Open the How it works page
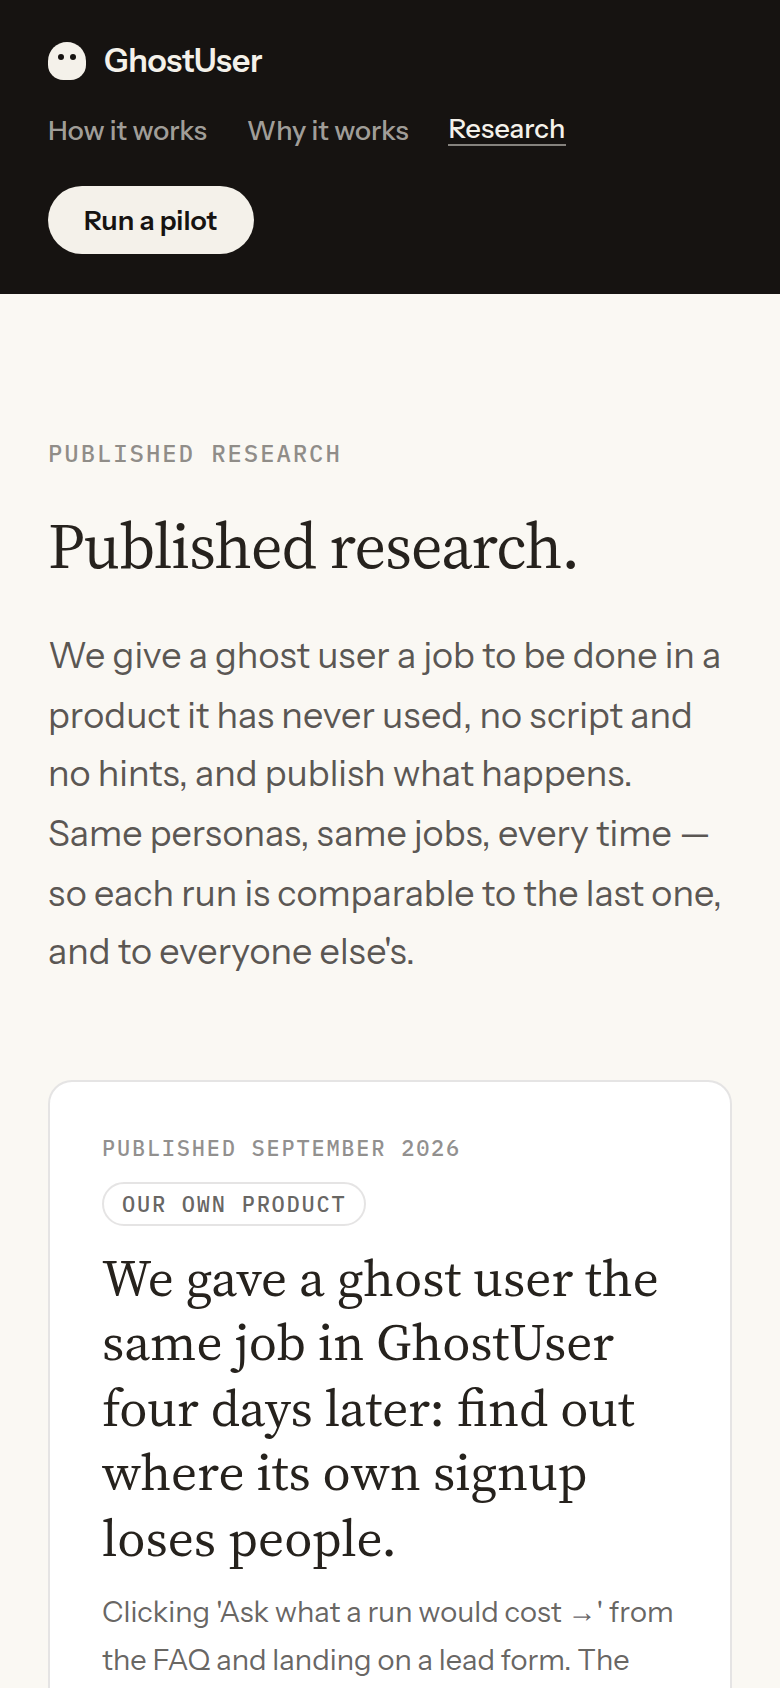The height and width of the screenshot is (1688, 780). [x=128, y=131]
